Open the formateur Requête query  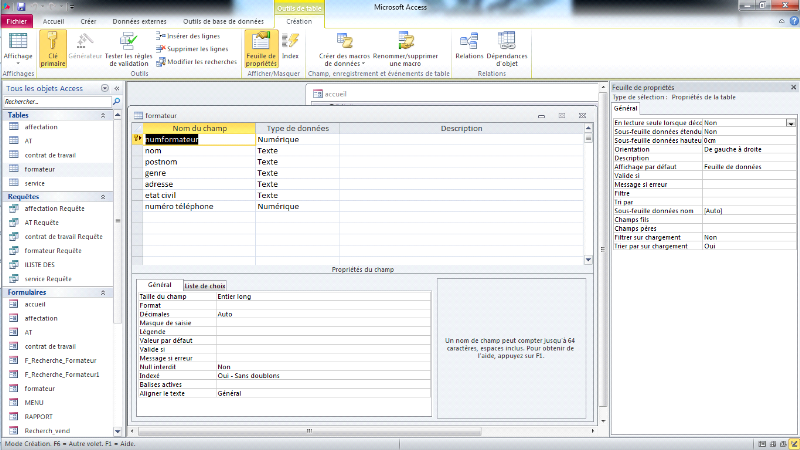coord(53,250)
